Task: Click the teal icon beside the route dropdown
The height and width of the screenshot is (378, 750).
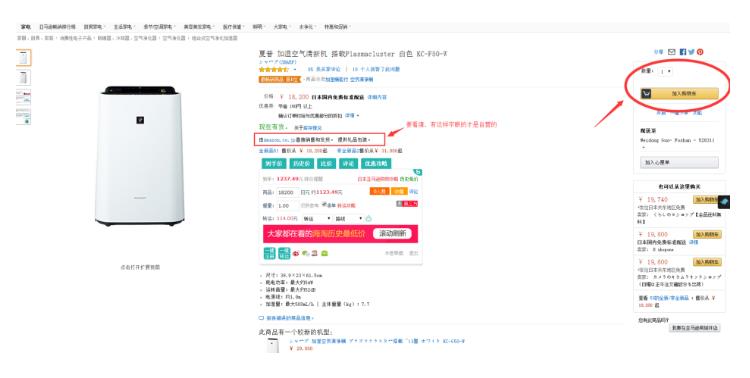Action: pos(368,219)
